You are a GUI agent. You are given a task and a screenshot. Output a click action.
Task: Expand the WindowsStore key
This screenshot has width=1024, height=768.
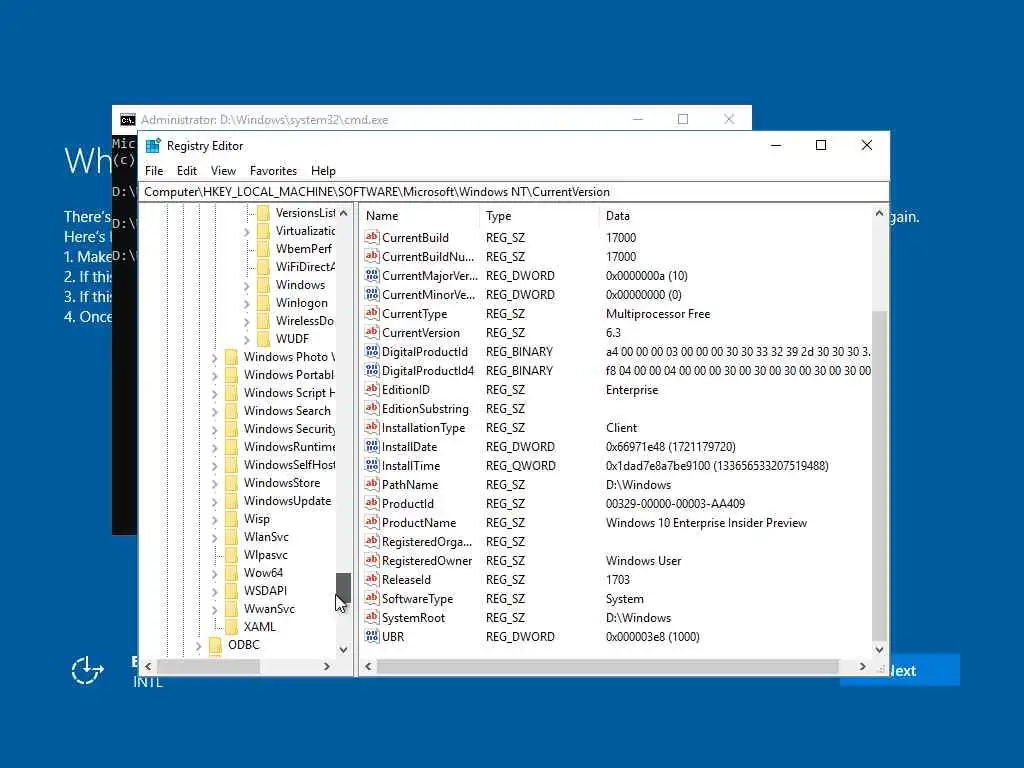214,484
